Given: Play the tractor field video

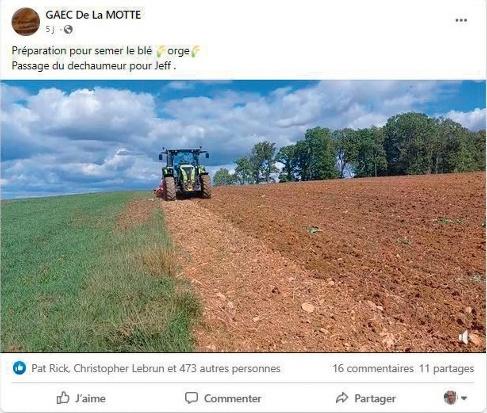Looking at the screenshot, I should [243, 216].
